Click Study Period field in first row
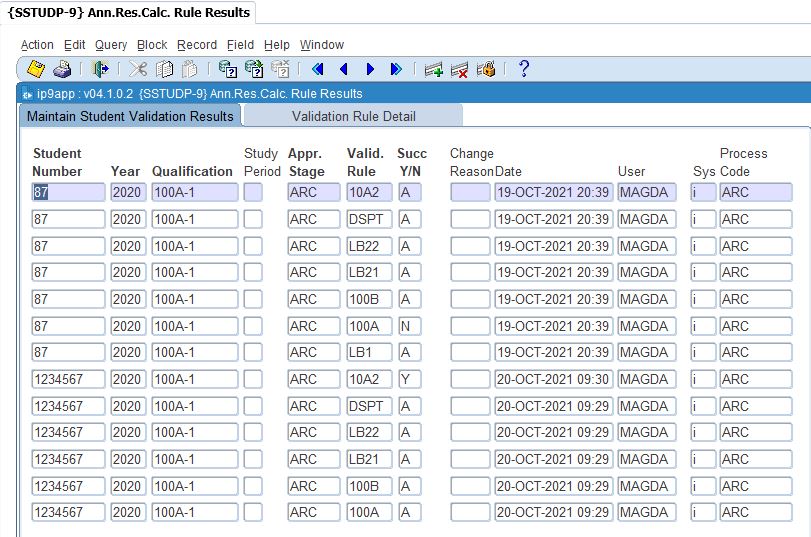Image resolution: width=811 pixels, height=537 pixels. click(x=253, y=193)
